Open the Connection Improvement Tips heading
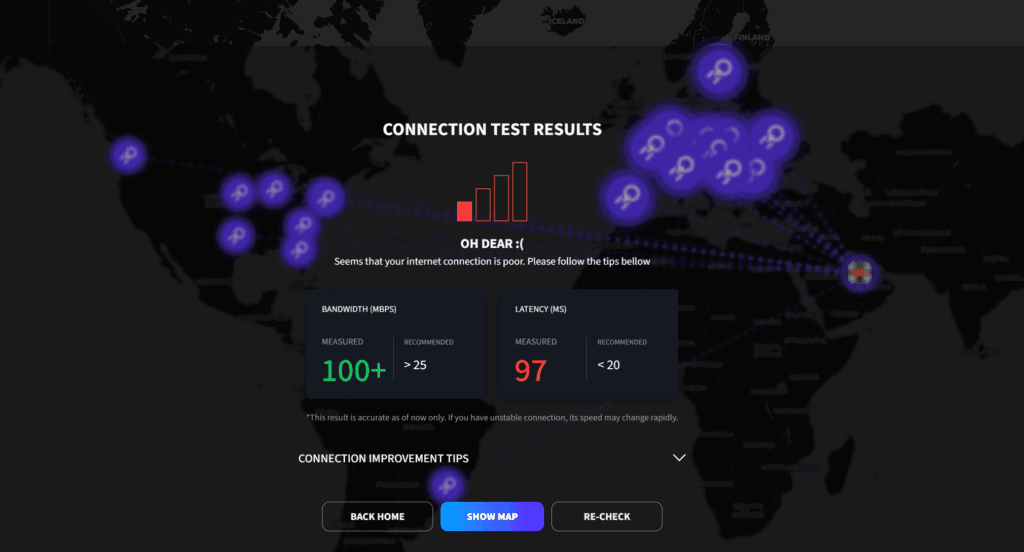Viewport: 1024px width, 552px height. [x=383, y=459]
